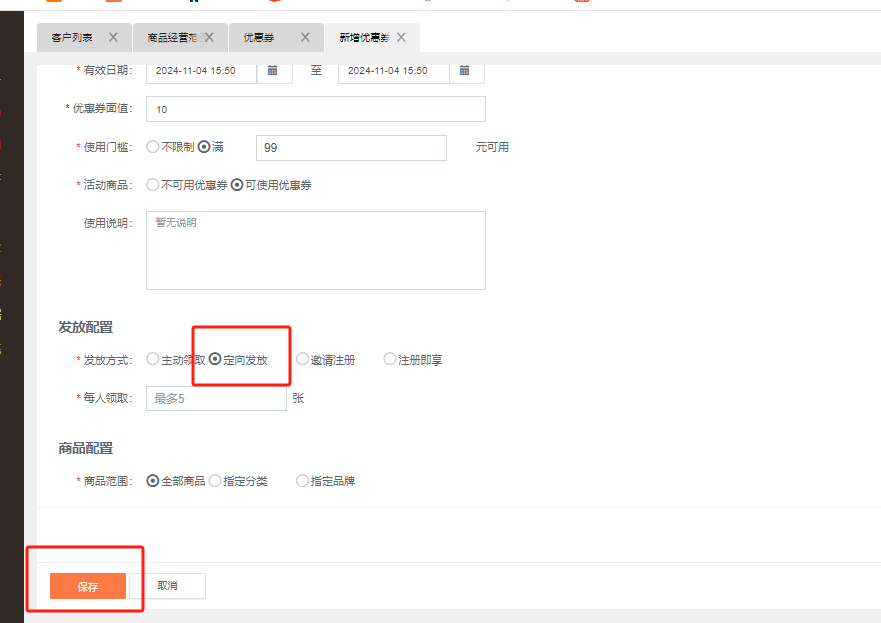Viewport: 881px width, 623px height.
Task: Choose 邀请注册 distribution method
Action: point(303,359)
